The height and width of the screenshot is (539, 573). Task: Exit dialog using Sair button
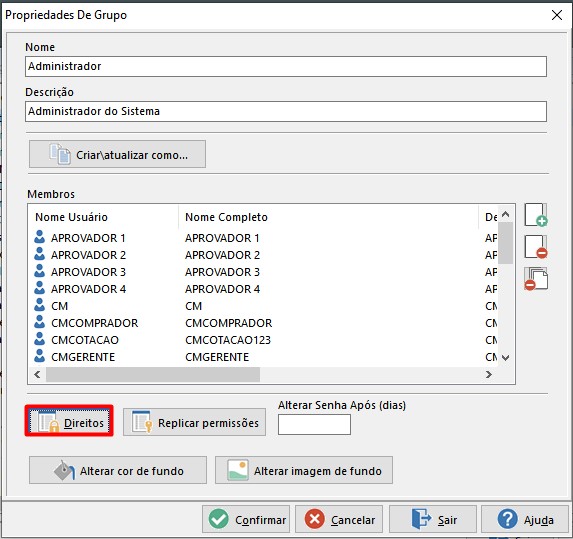coord(433,519)
